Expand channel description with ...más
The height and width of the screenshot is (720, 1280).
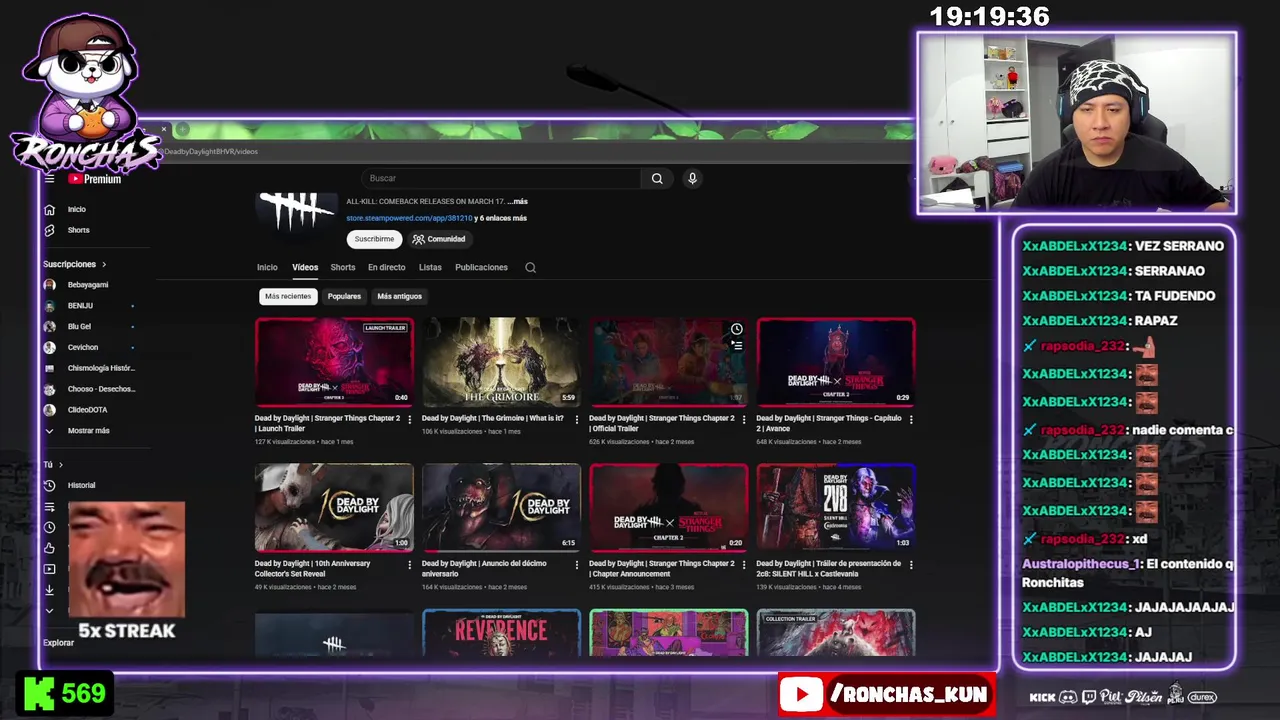517,202
